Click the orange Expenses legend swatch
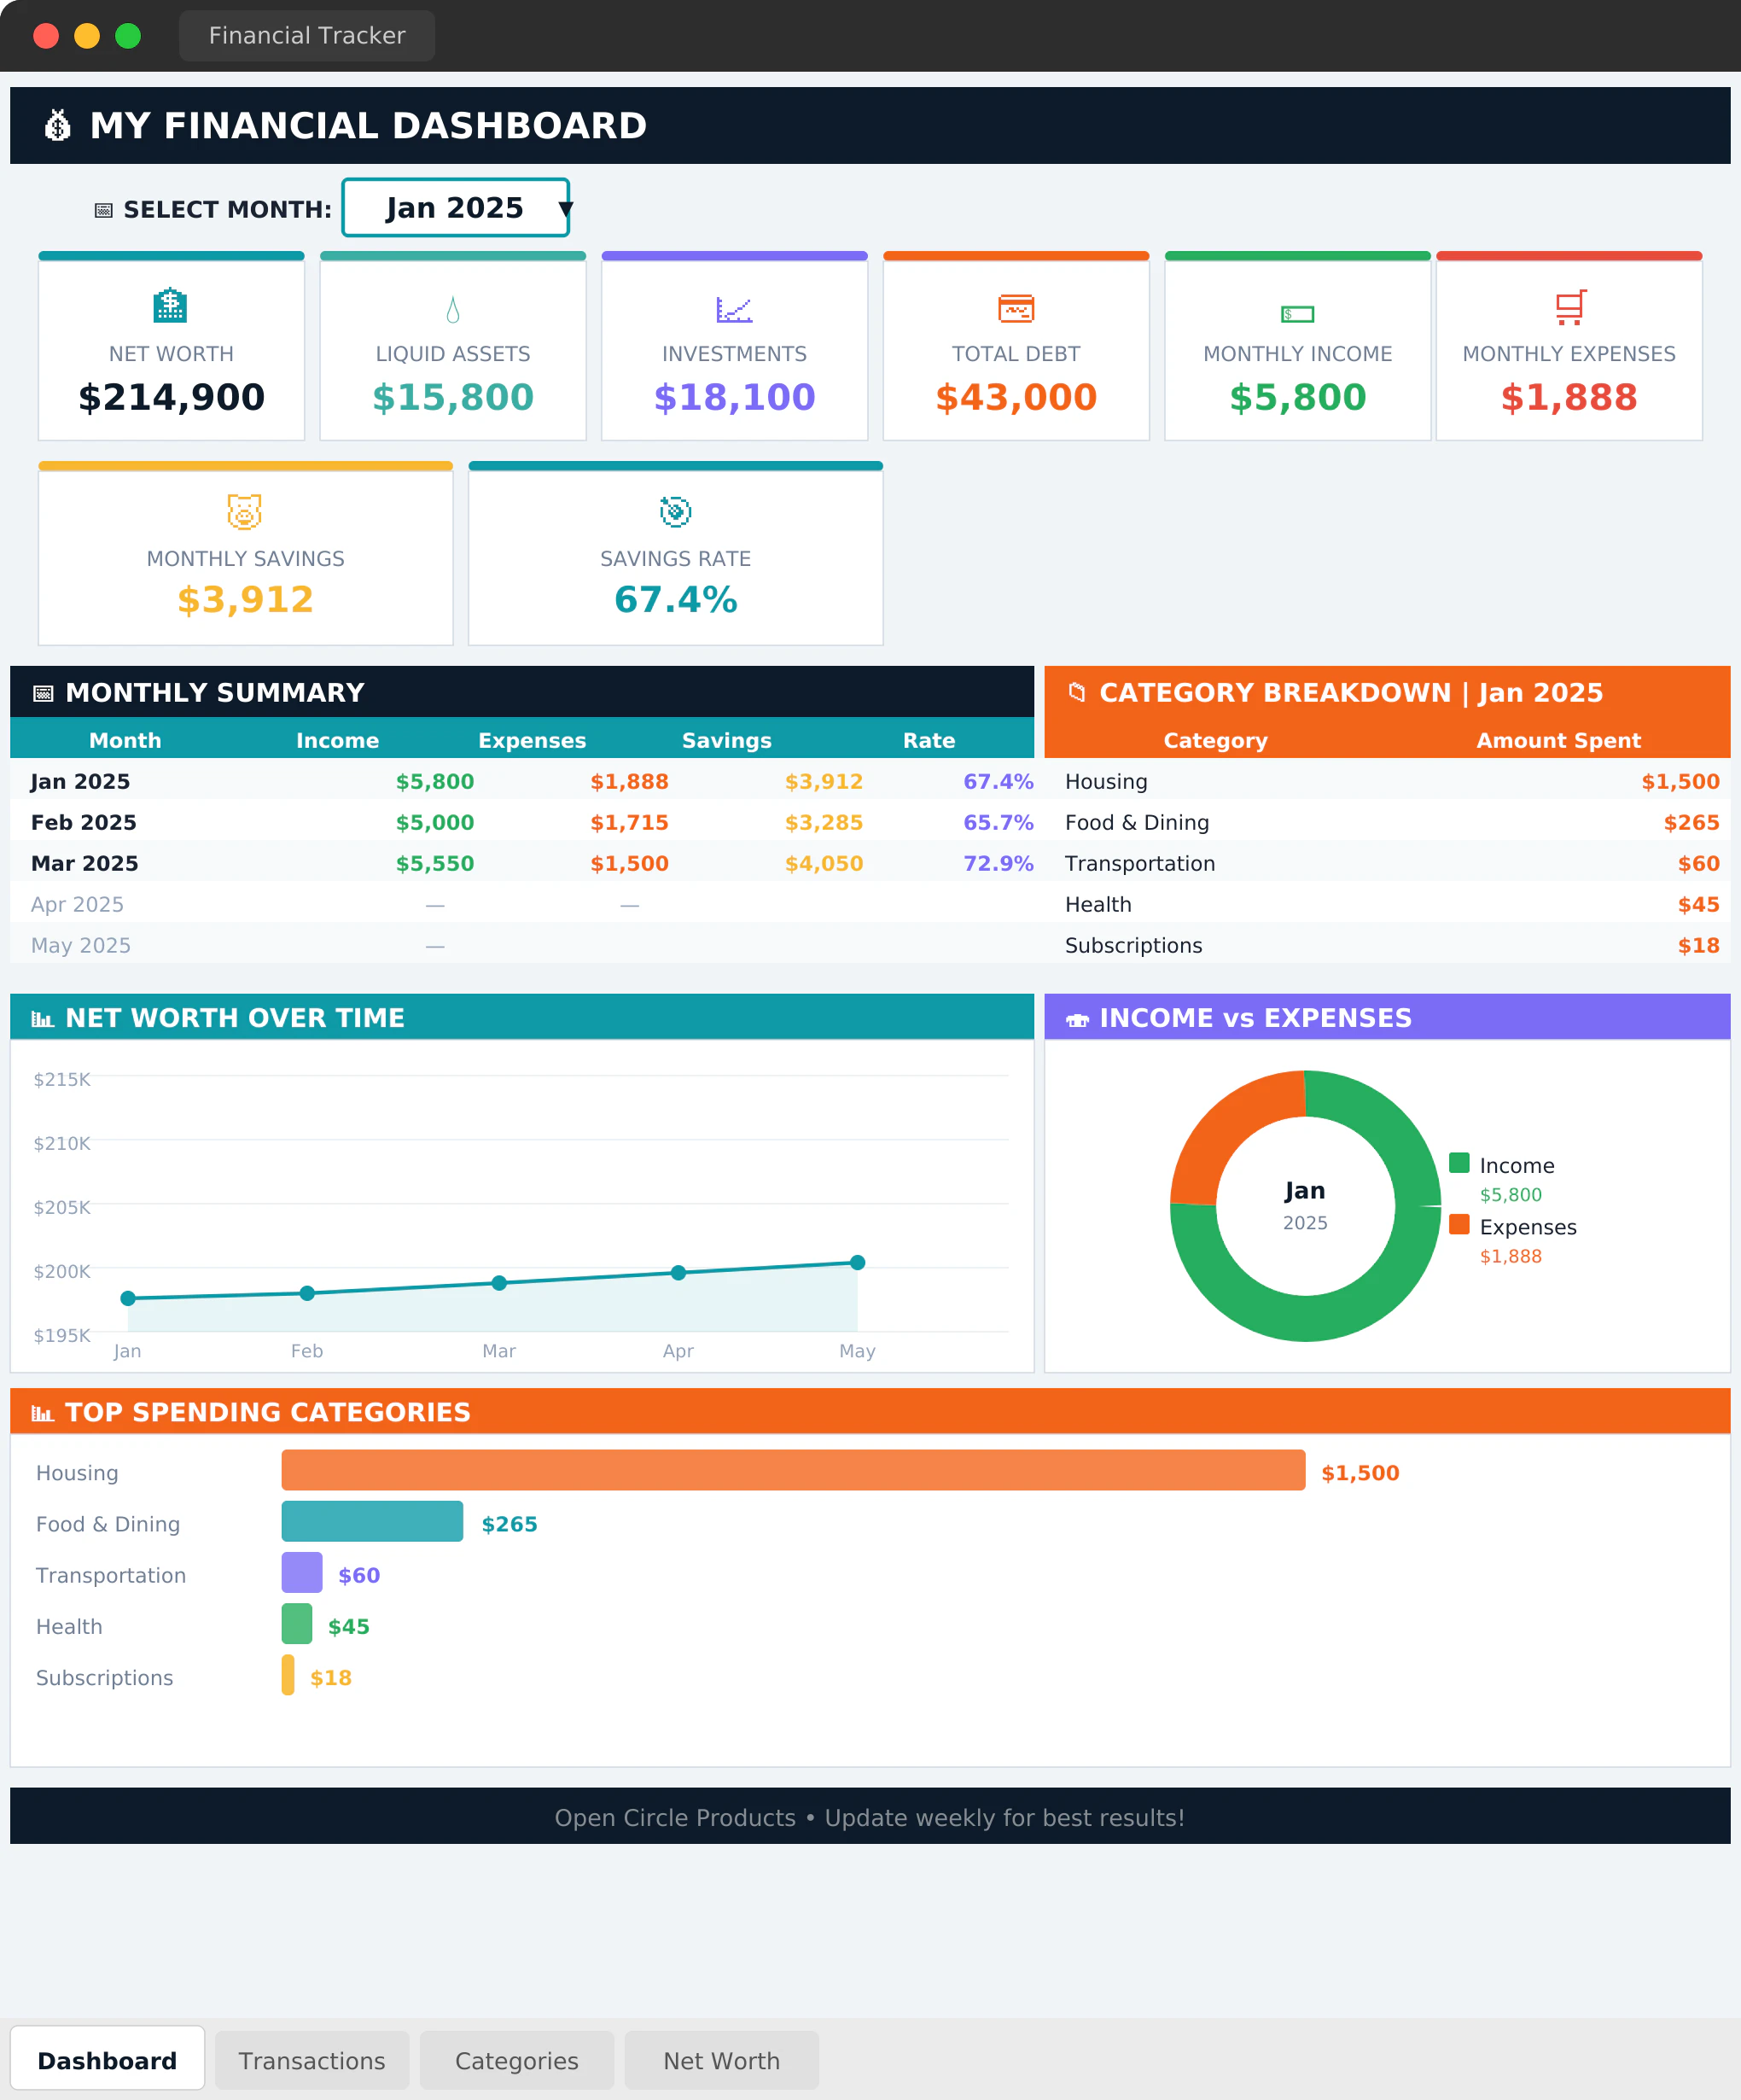This screenshot has height=2100, width=1741. 1459,1225
